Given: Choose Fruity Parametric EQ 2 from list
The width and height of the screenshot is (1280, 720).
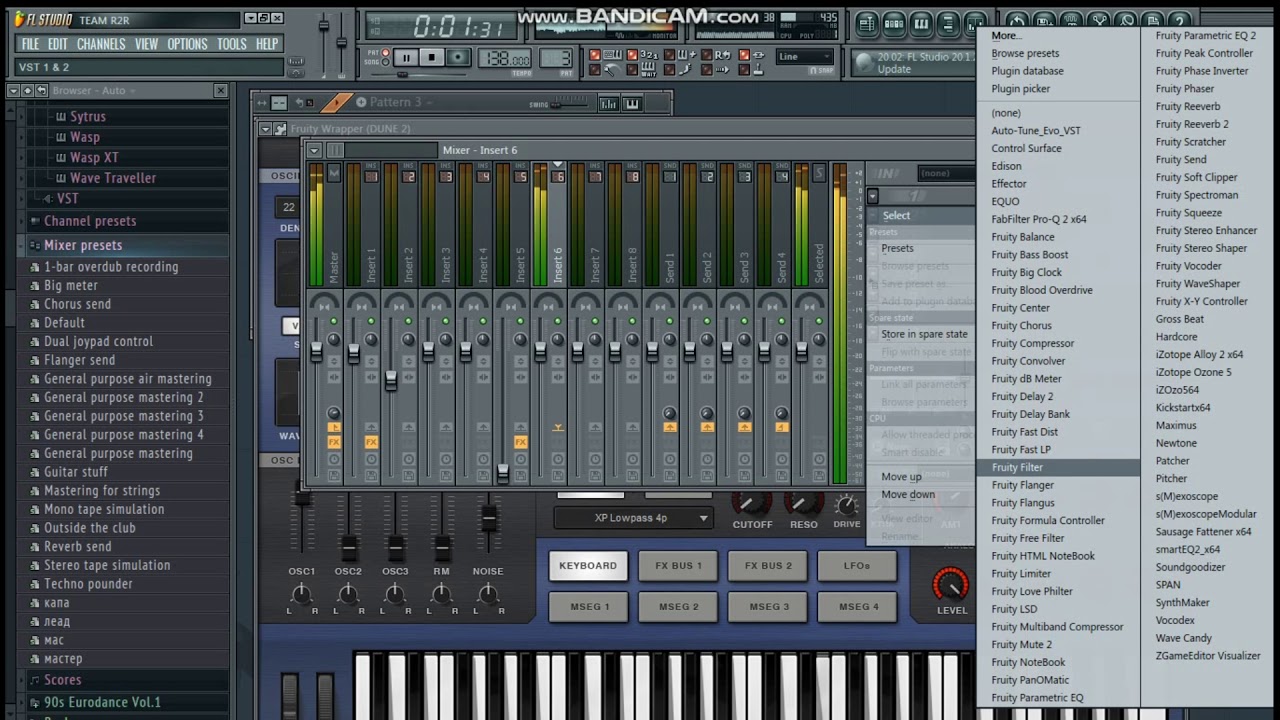Looking at the screenshot, I should click(1205, 35).
